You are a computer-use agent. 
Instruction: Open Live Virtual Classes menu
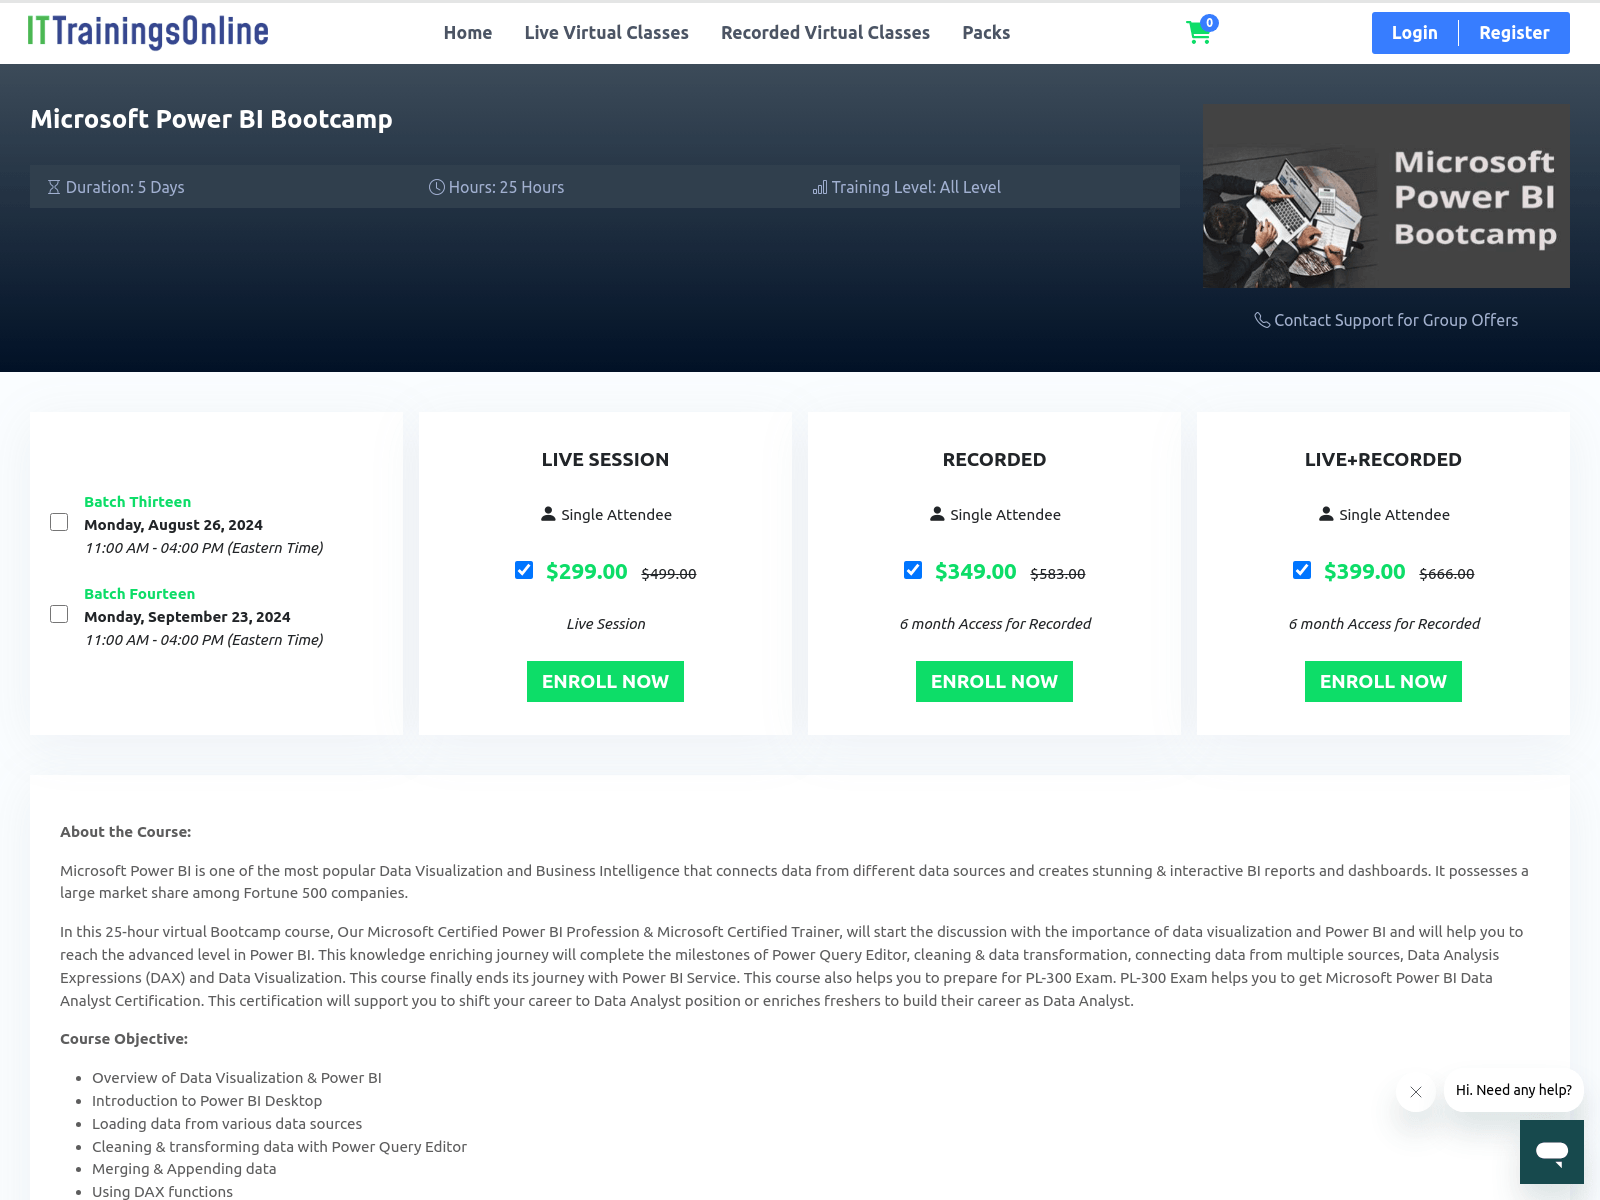pyautogui.click(x=607, y=33)
